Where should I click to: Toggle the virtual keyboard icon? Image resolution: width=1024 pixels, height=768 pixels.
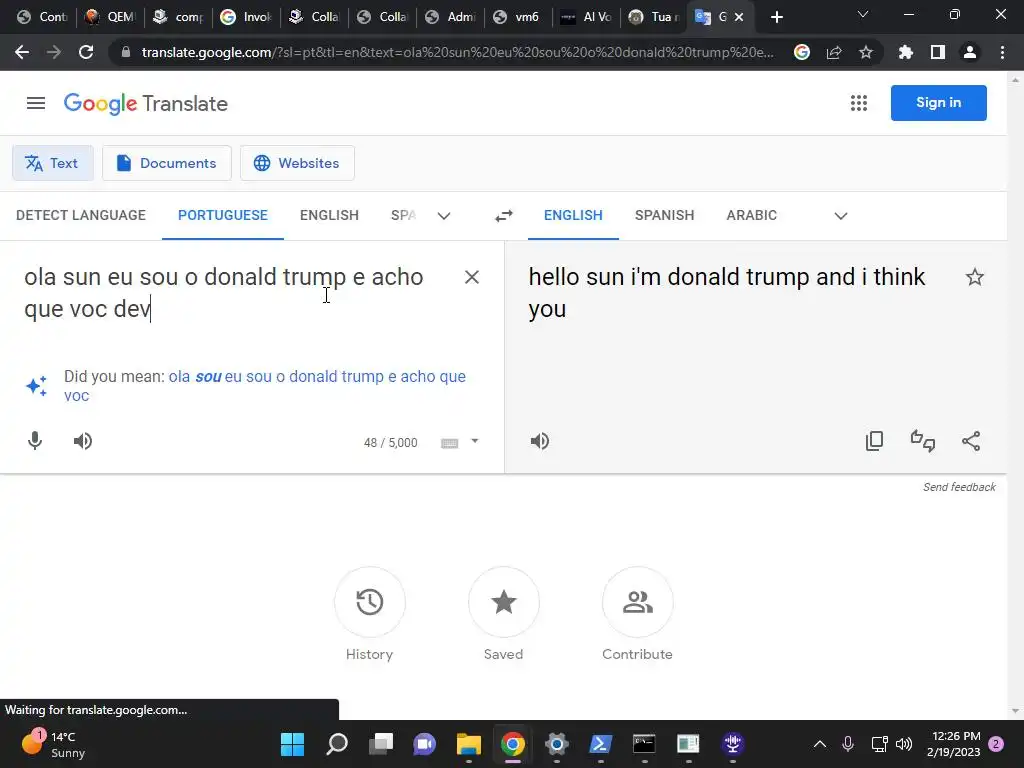tap(449, 443)
